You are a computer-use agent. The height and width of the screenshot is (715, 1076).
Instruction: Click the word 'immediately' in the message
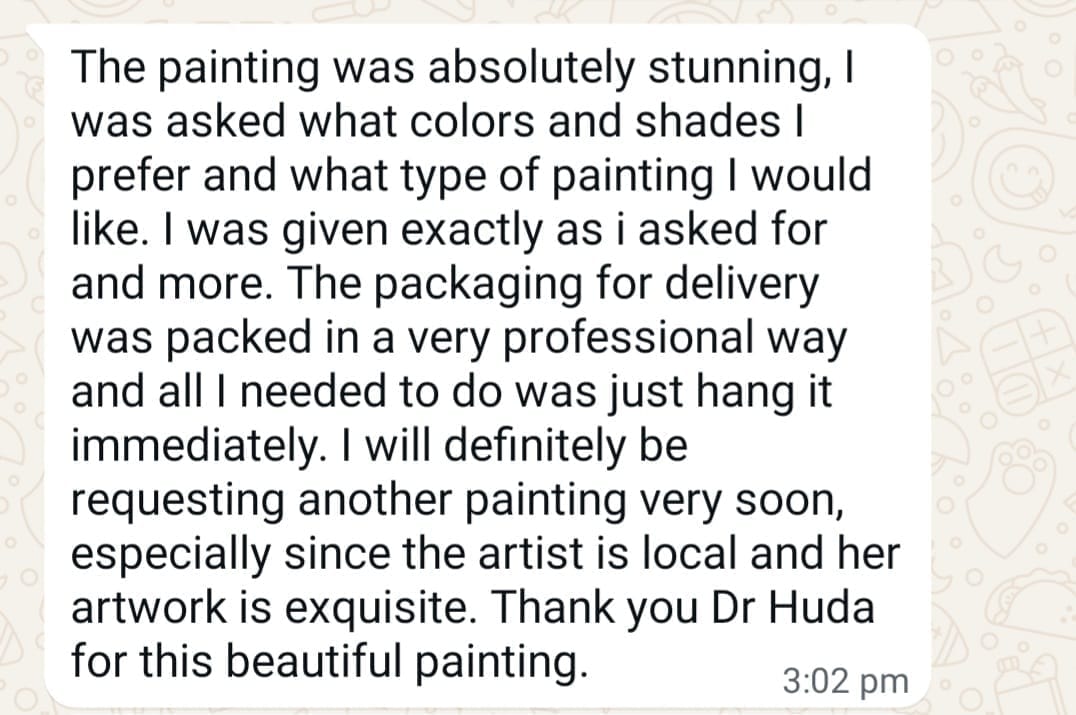click(x=194, y=447)
